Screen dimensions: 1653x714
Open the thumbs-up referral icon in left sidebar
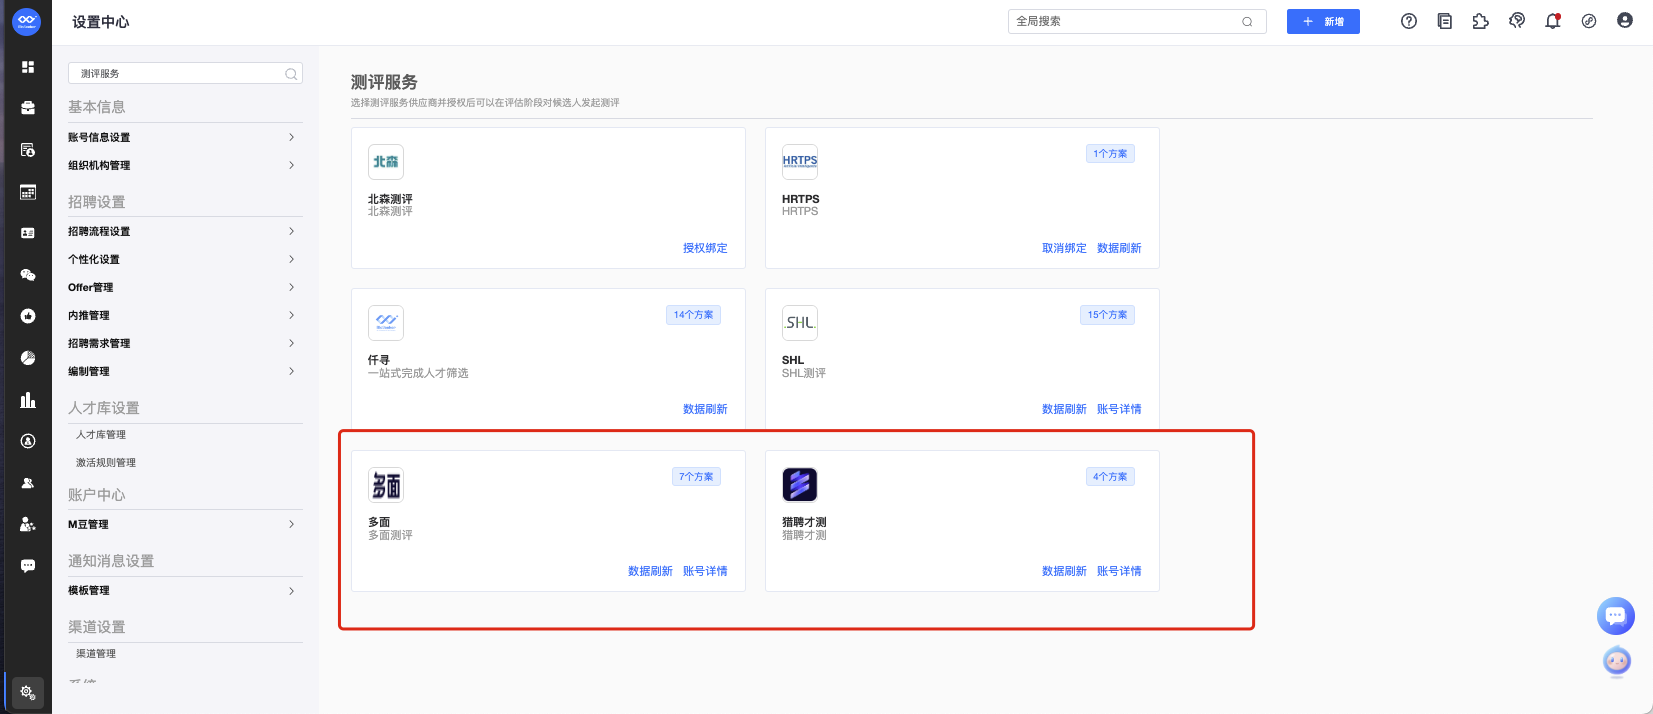pos(28,316)
